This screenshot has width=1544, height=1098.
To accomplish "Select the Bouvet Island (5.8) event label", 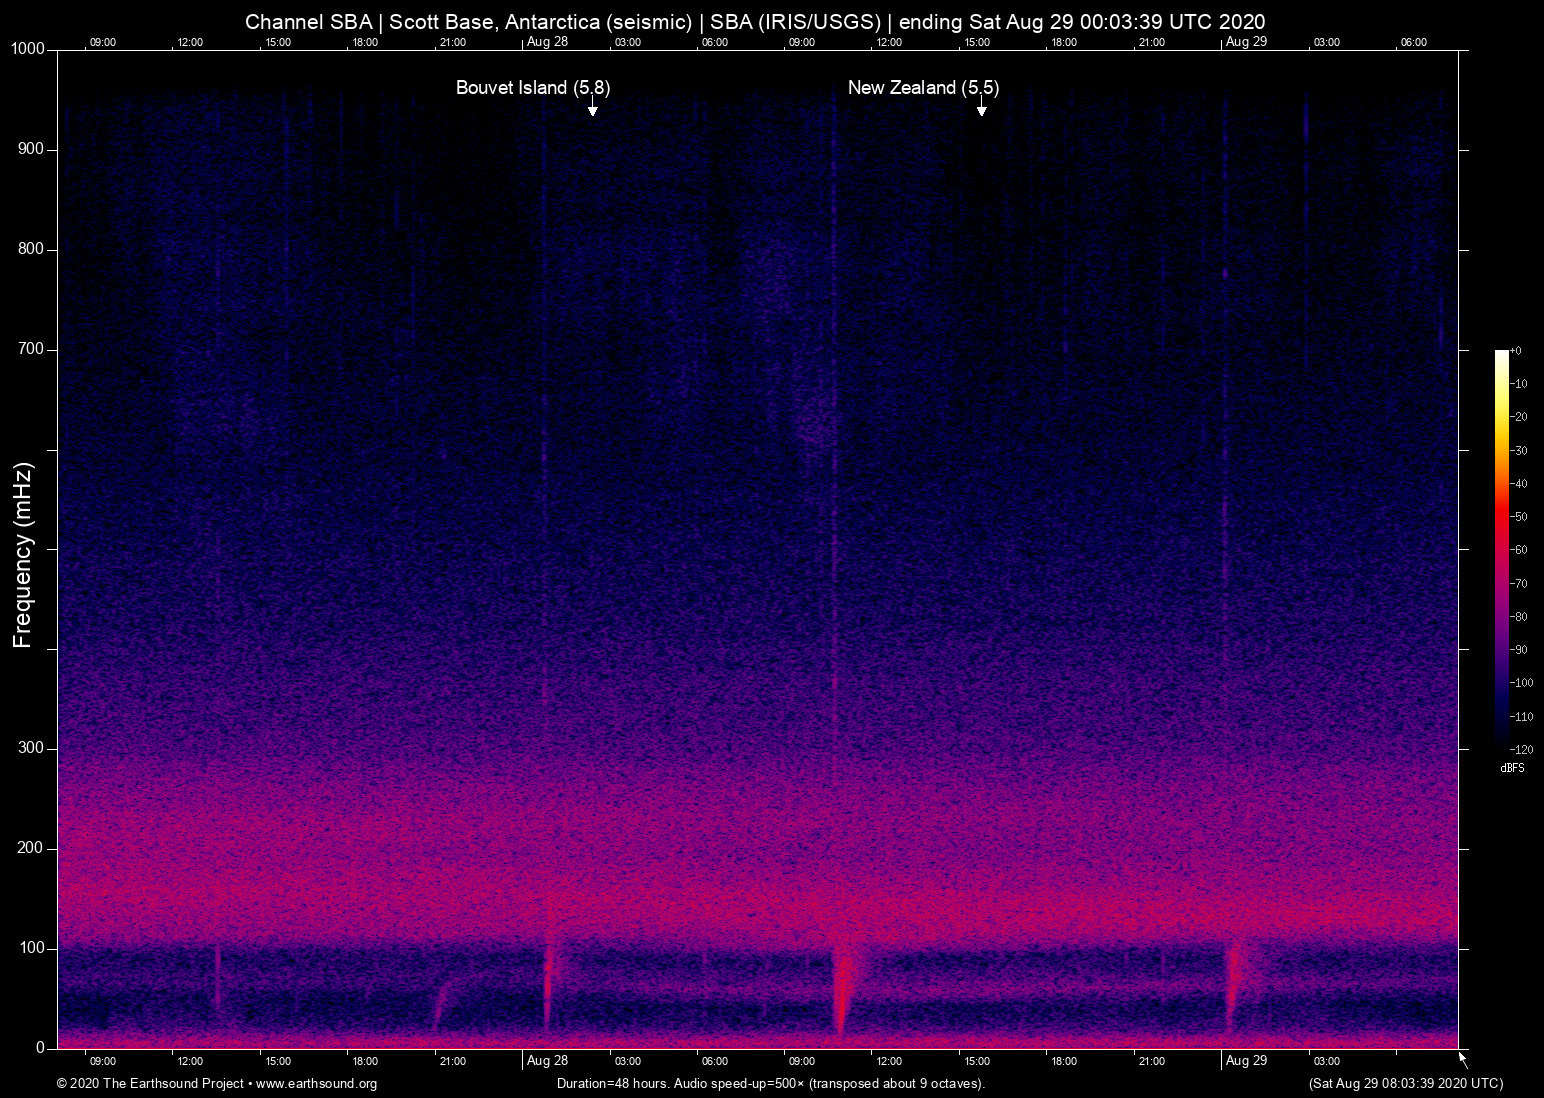I will pyautogui.click(x=532, y=88).
